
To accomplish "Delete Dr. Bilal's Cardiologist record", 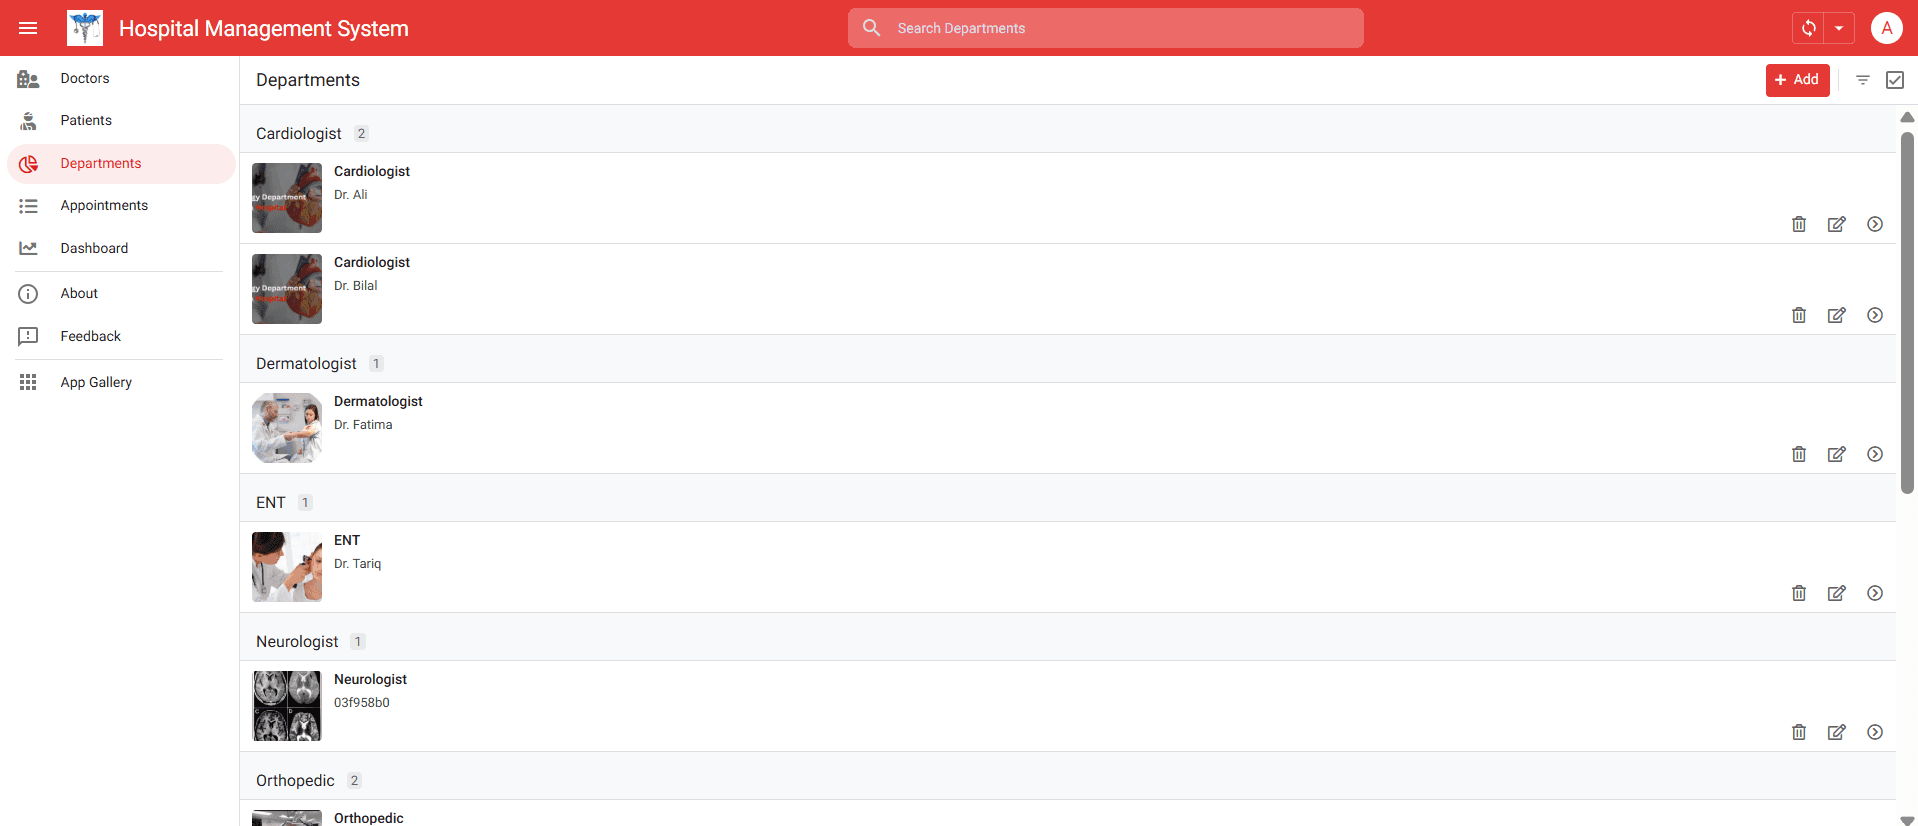I will click(x=1799, y=315).
